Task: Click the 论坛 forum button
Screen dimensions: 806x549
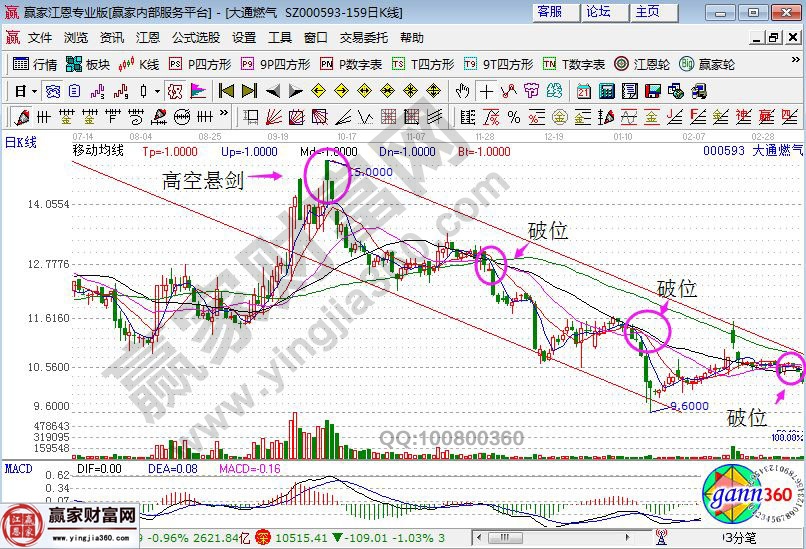Action: (x=599, y=12)
